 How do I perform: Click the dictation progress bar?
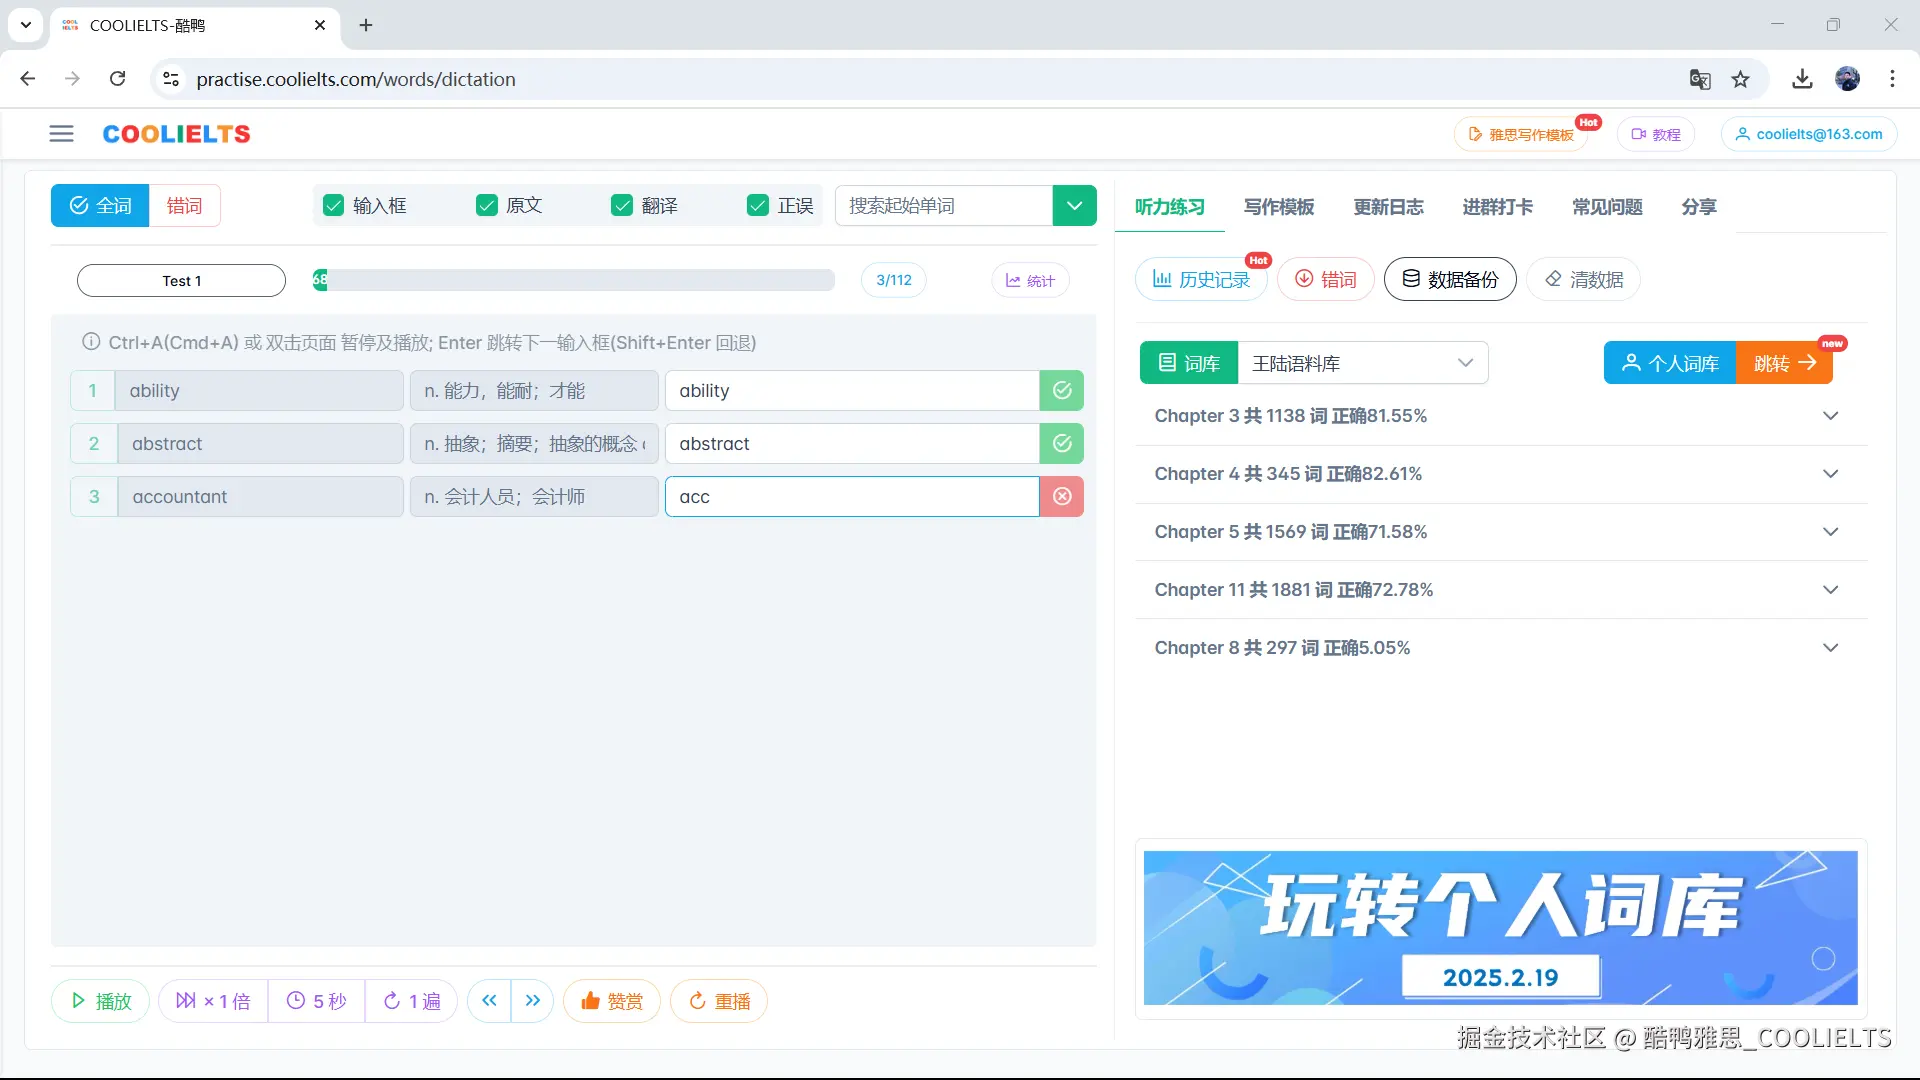coord(574,280)
